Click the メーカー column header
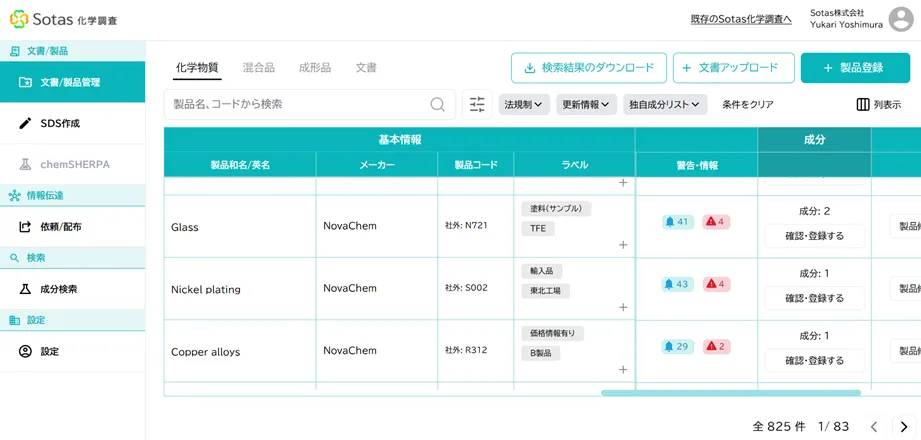The image size is (921, 440). click(377, 165)
